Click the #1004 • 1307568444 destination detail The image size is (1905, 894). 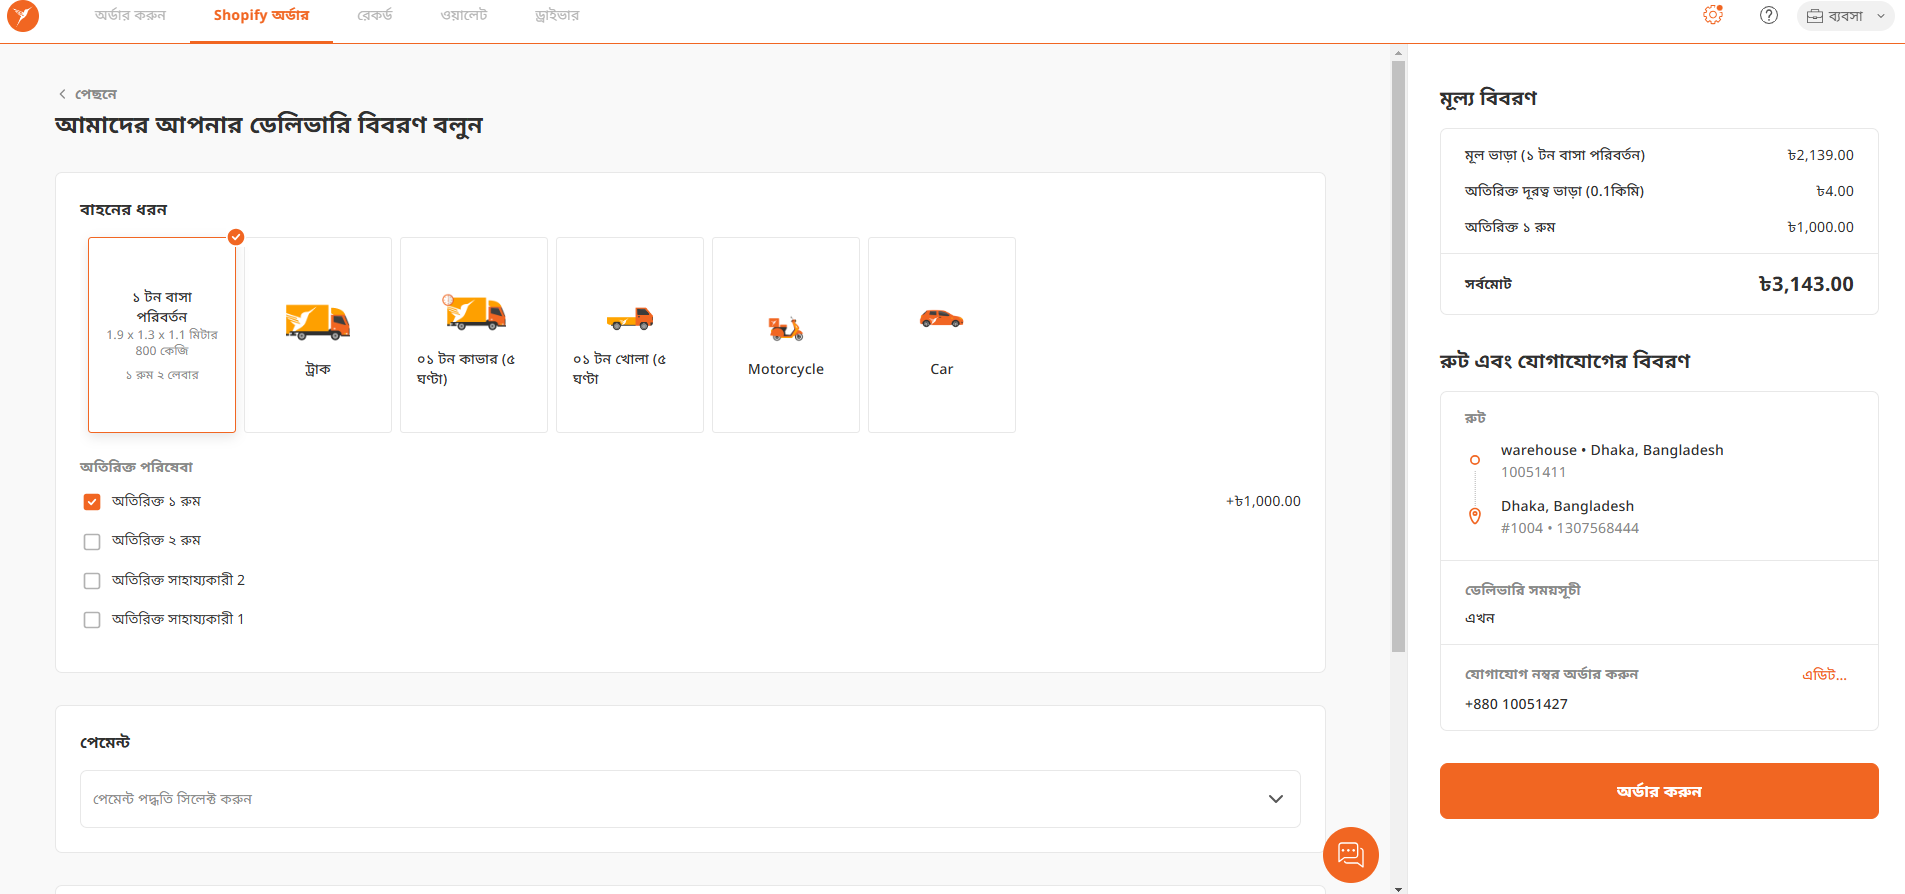(1570, 528)
